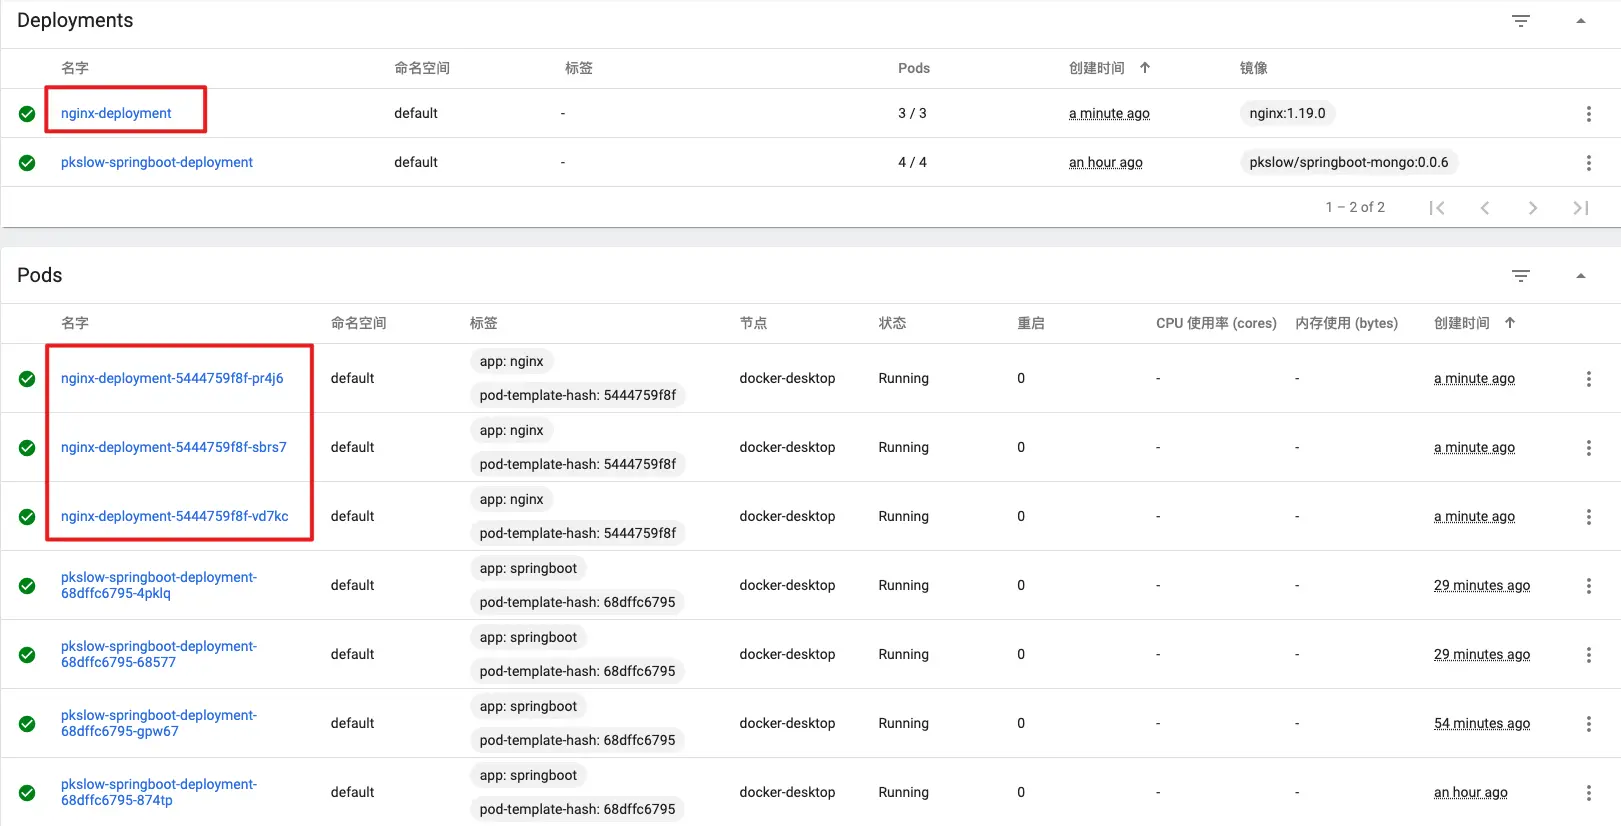Screen dimensions: 1621x826
Task: Click Deployments 镜像 column header
Action: 1254,68
